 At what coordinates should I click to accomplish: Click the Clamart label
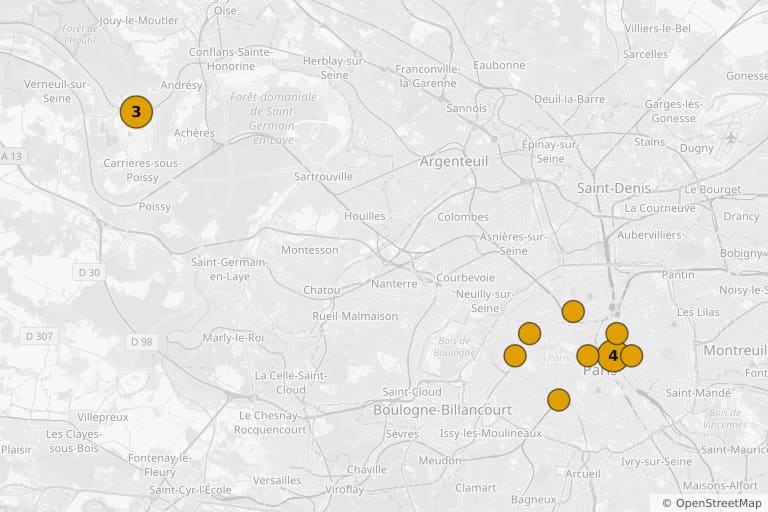476,488
